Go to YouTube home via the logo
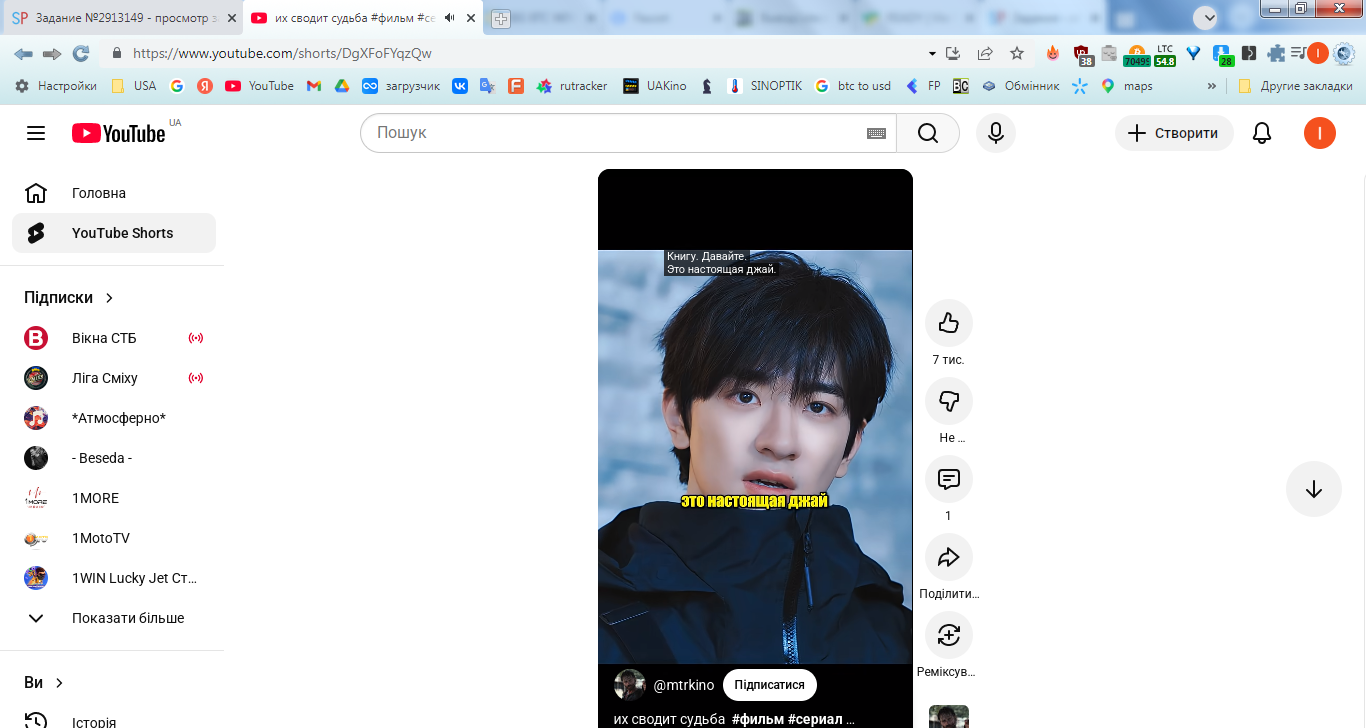 click(x=119, y=133)
